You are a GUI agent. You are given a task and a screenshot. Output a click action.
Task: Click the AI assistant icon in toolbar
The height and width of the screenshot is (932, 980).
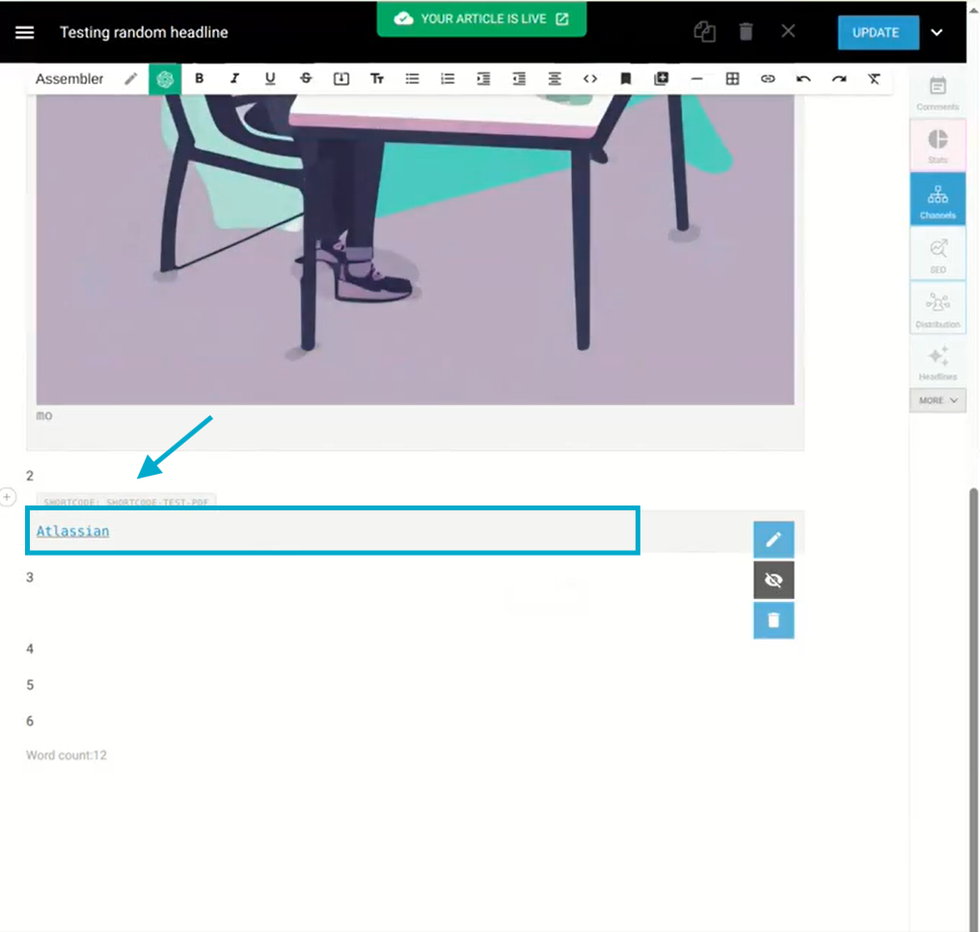pos(165,79)
